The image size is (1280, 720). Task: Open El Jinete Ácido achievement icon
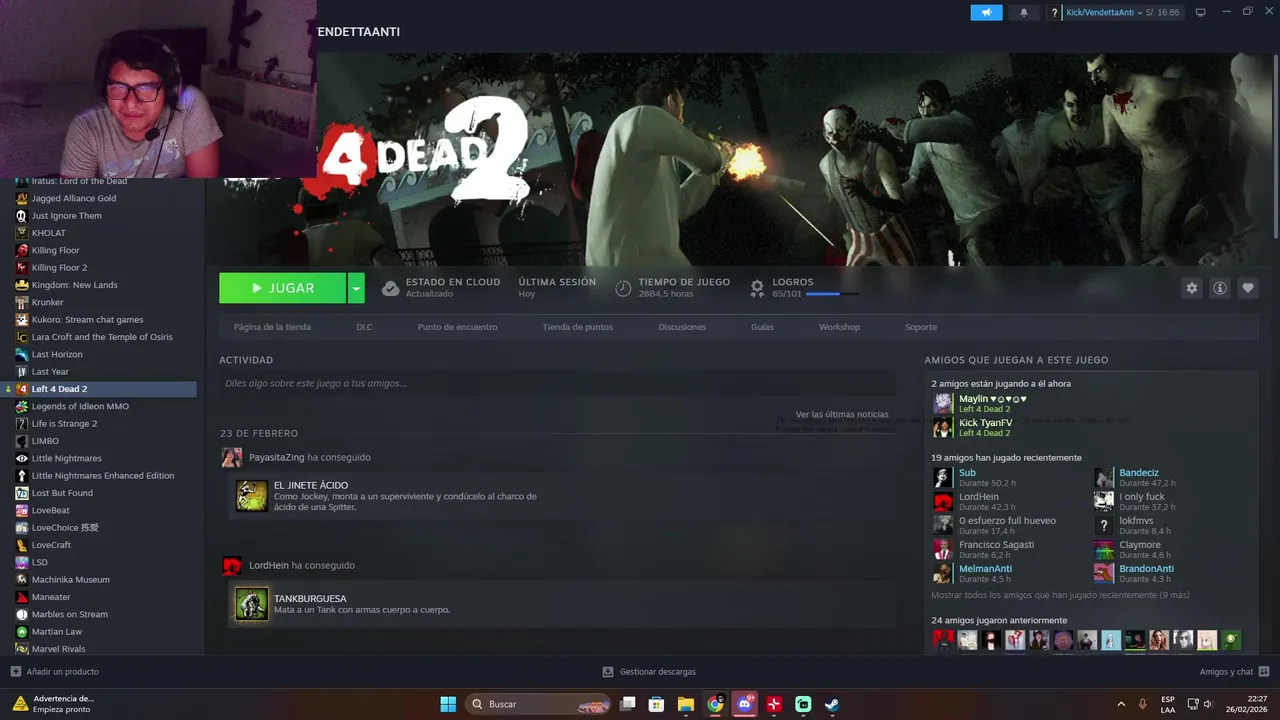251,496
